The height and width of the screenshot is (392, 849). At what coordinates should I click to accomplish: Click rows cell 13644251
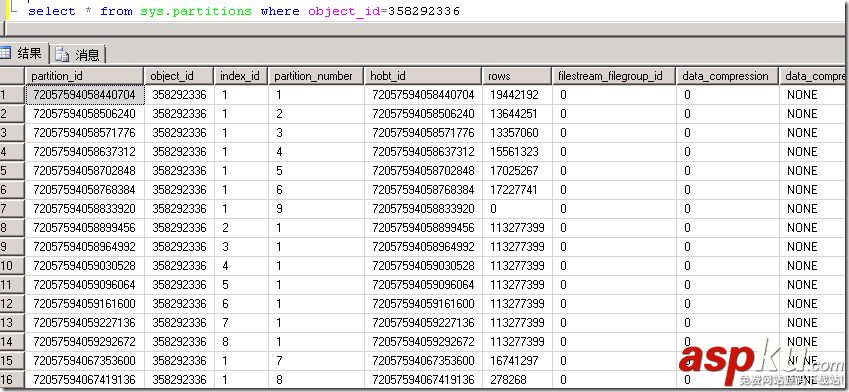pyautogui.click(x=517, y=114)
